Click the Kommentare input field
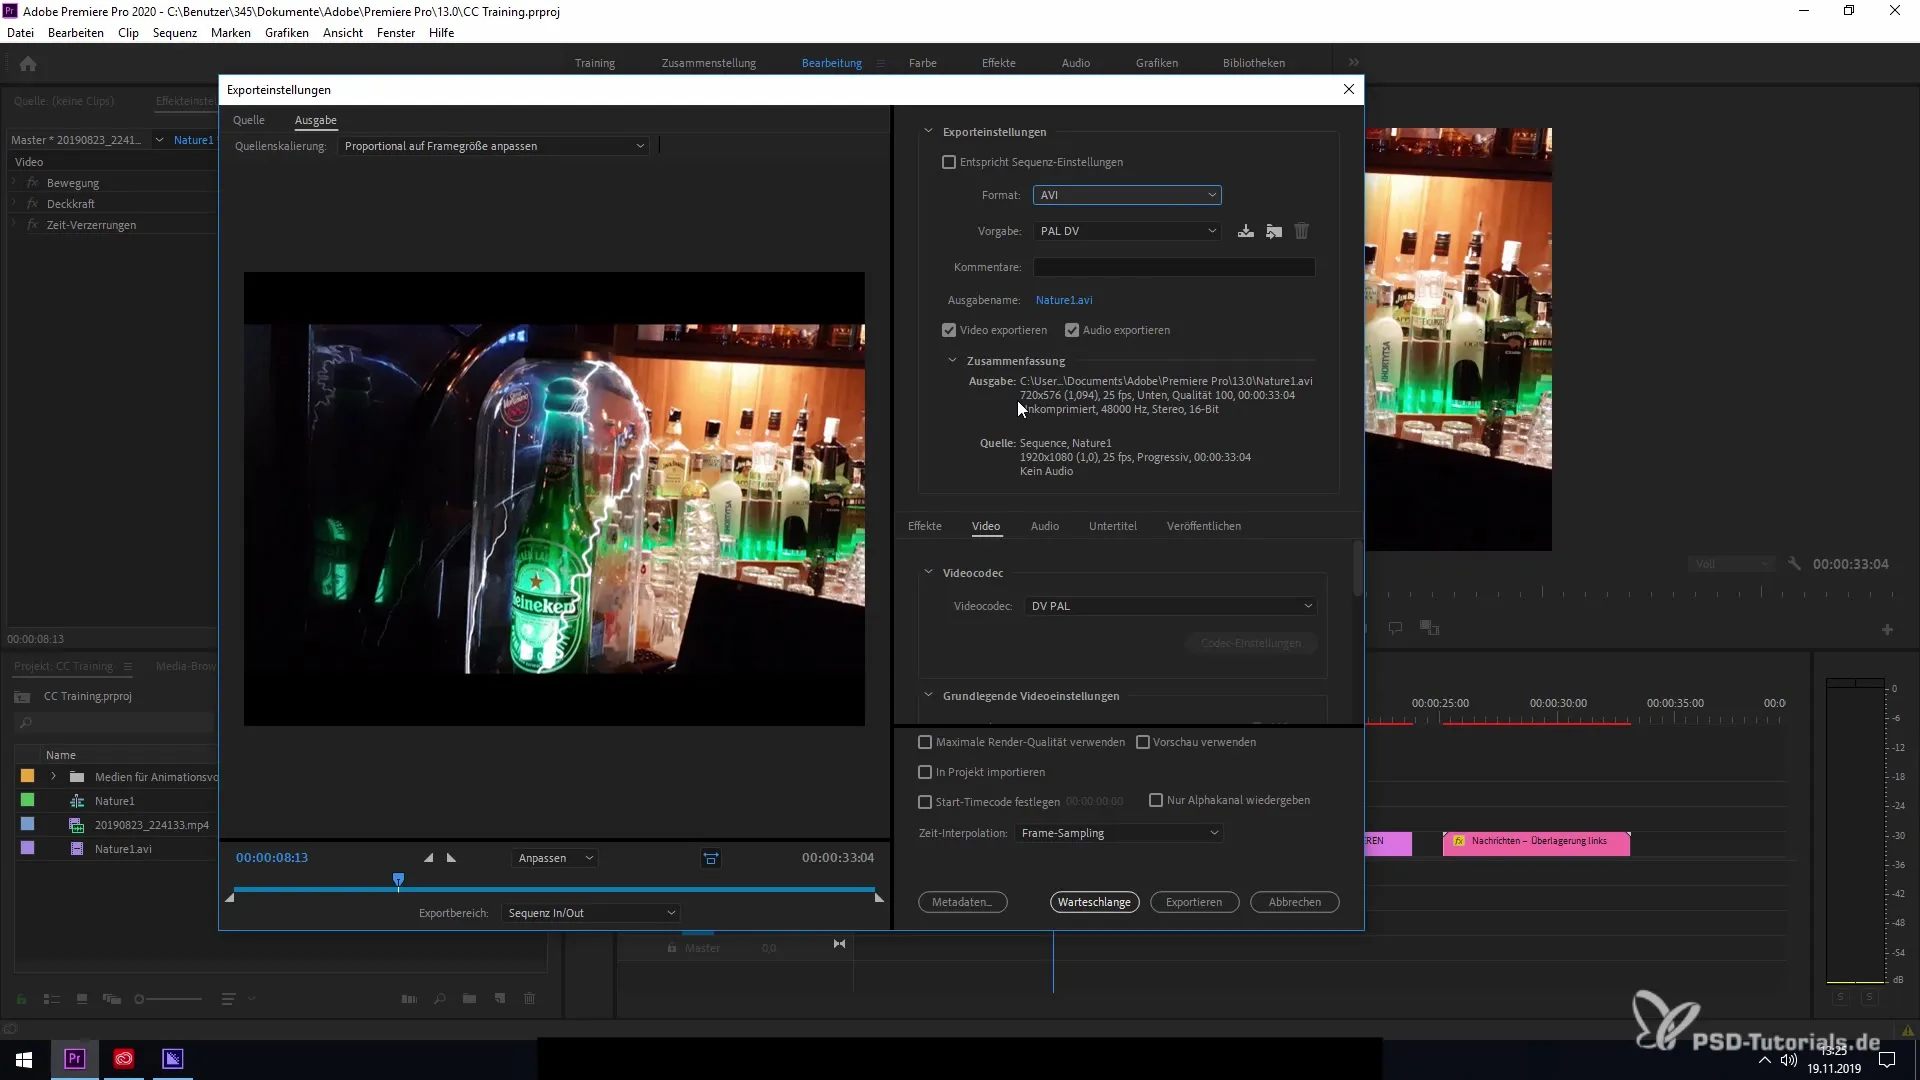The width and height of the screenshot is (1920, 1080). click(1173, 267)
